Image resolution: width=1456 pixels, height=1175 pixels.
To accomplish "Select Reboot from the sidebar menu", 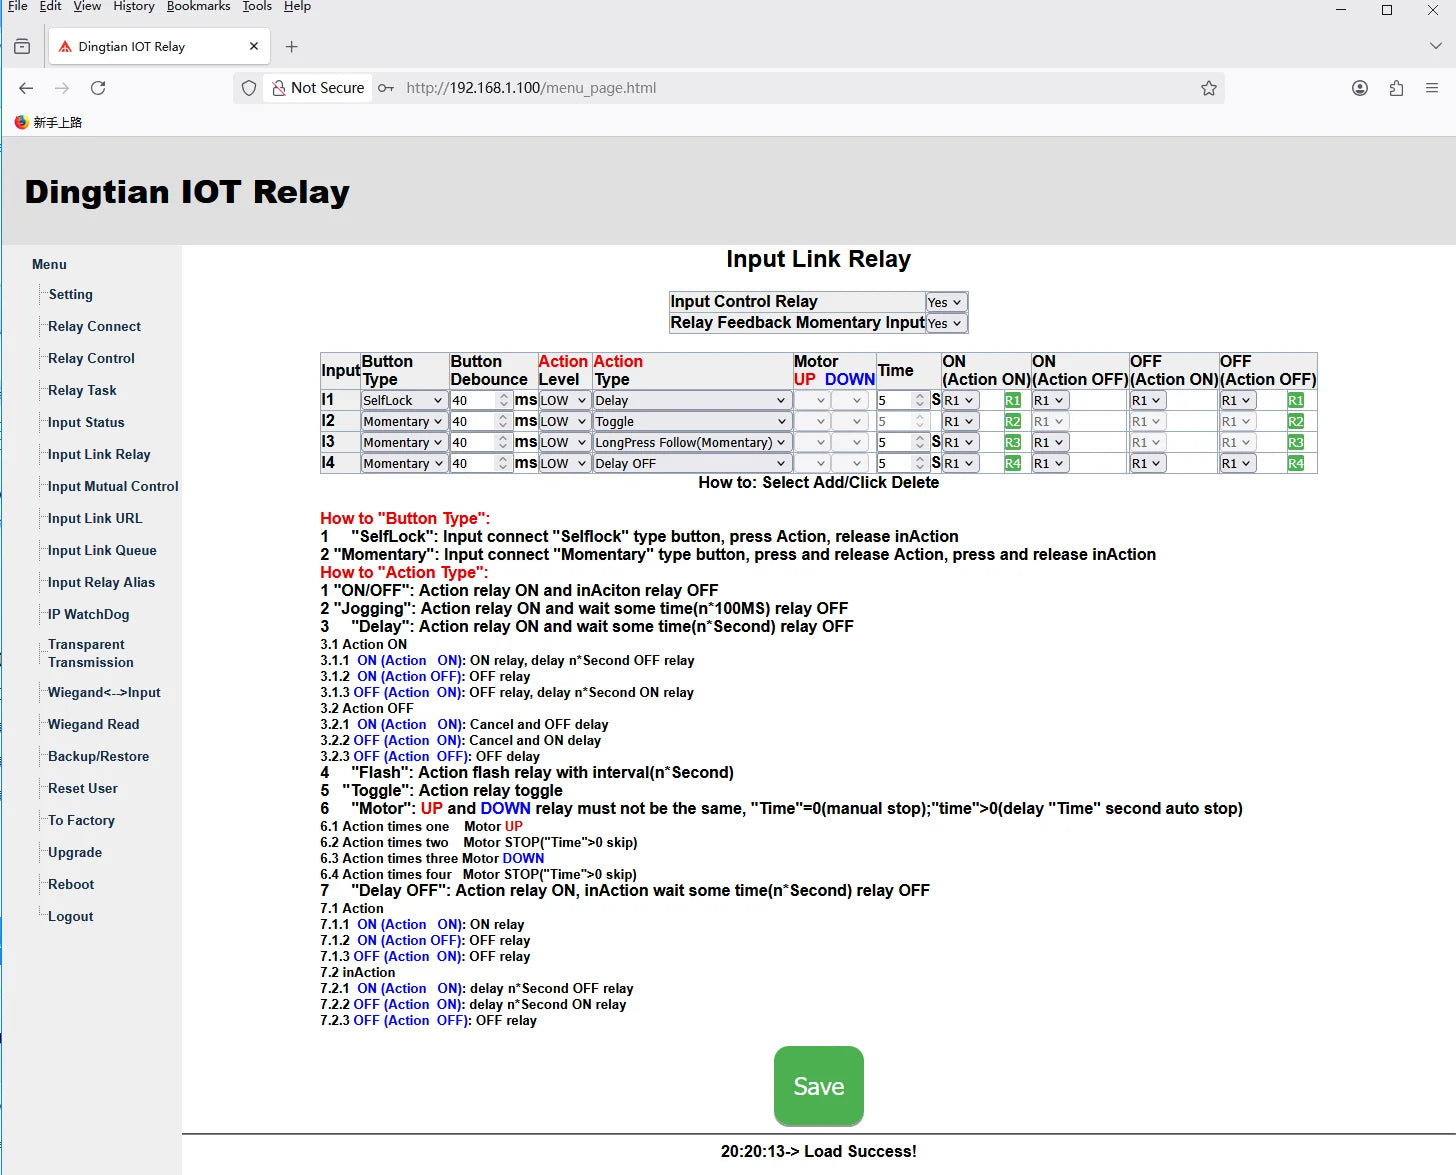I will click(x=71, y=884).
